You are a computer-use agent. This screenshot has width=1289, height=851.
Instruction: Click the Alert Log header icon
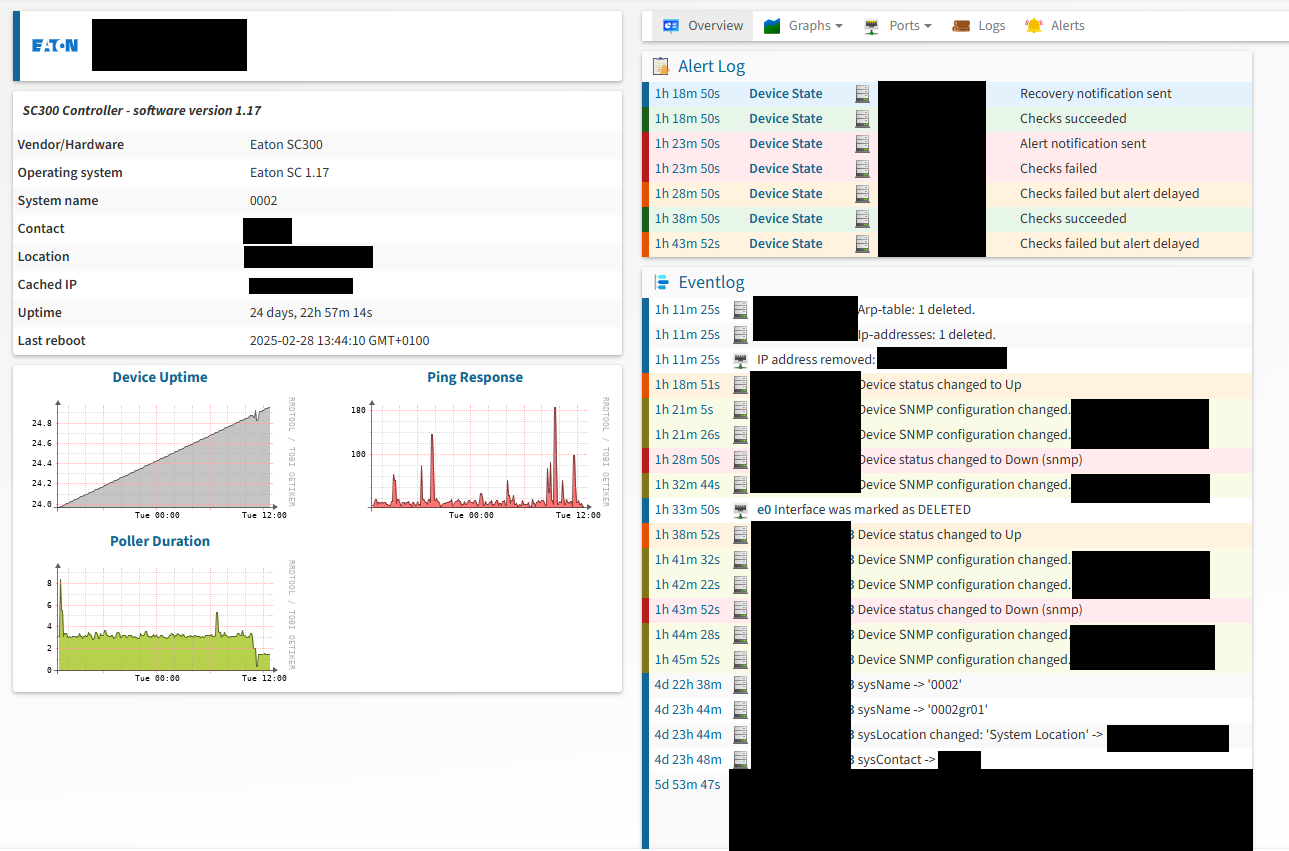[661, 67]
